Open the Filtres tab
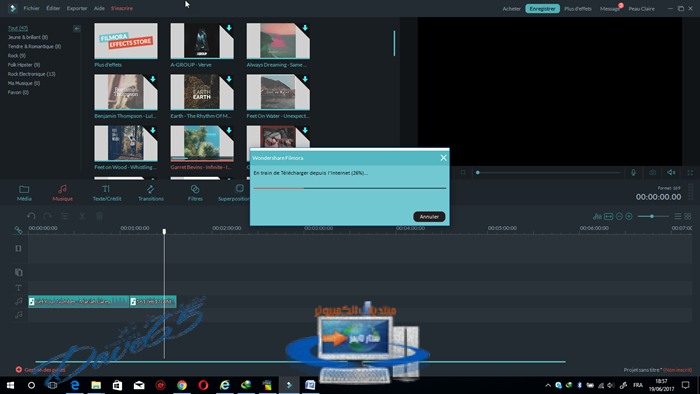Image resolution: width=700 pixels, height=394 pixels. tap(195, 193)
